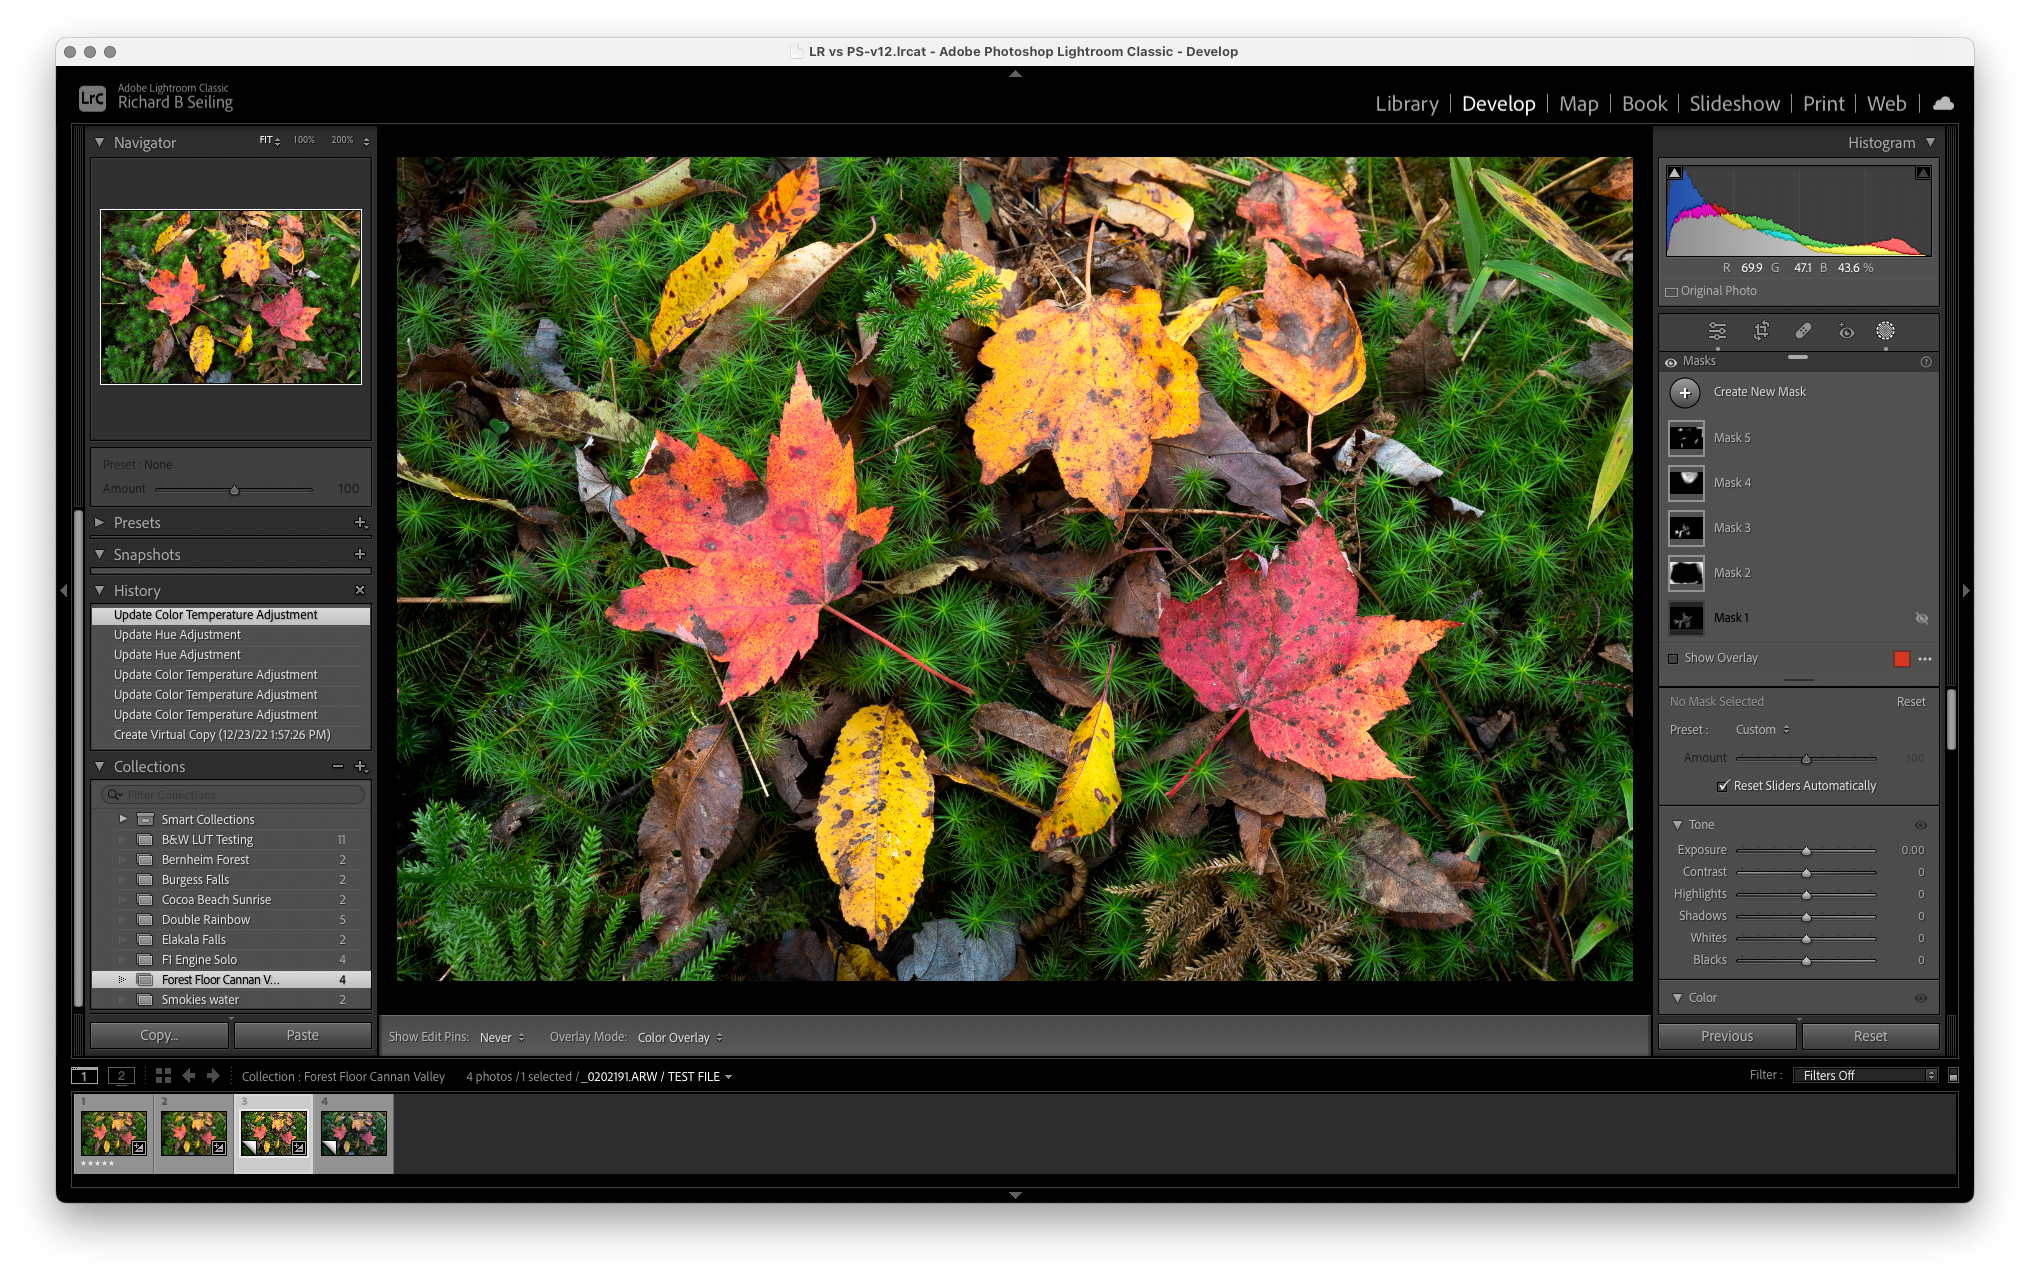Enable the Show Overlay checkbox
2030x1277 pixels.
[x=1673, y=658]
